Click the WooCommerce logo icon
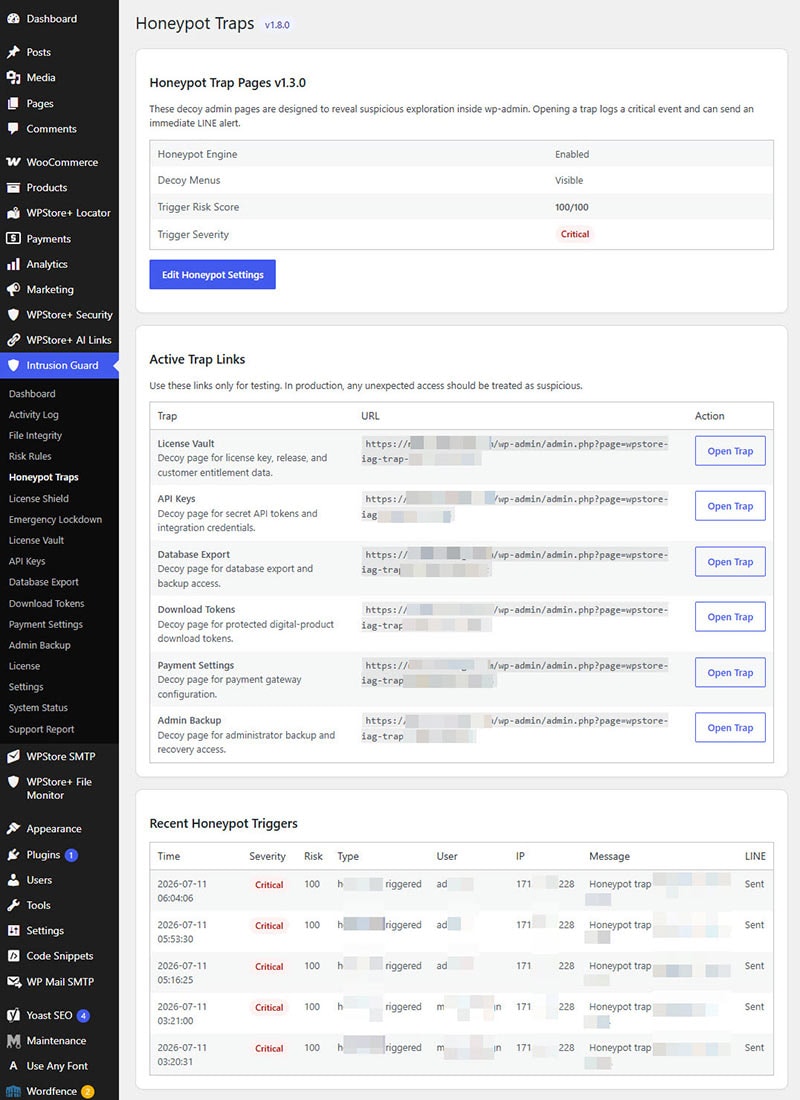Screen dimensions: 800x1100 tap(13, 162)
